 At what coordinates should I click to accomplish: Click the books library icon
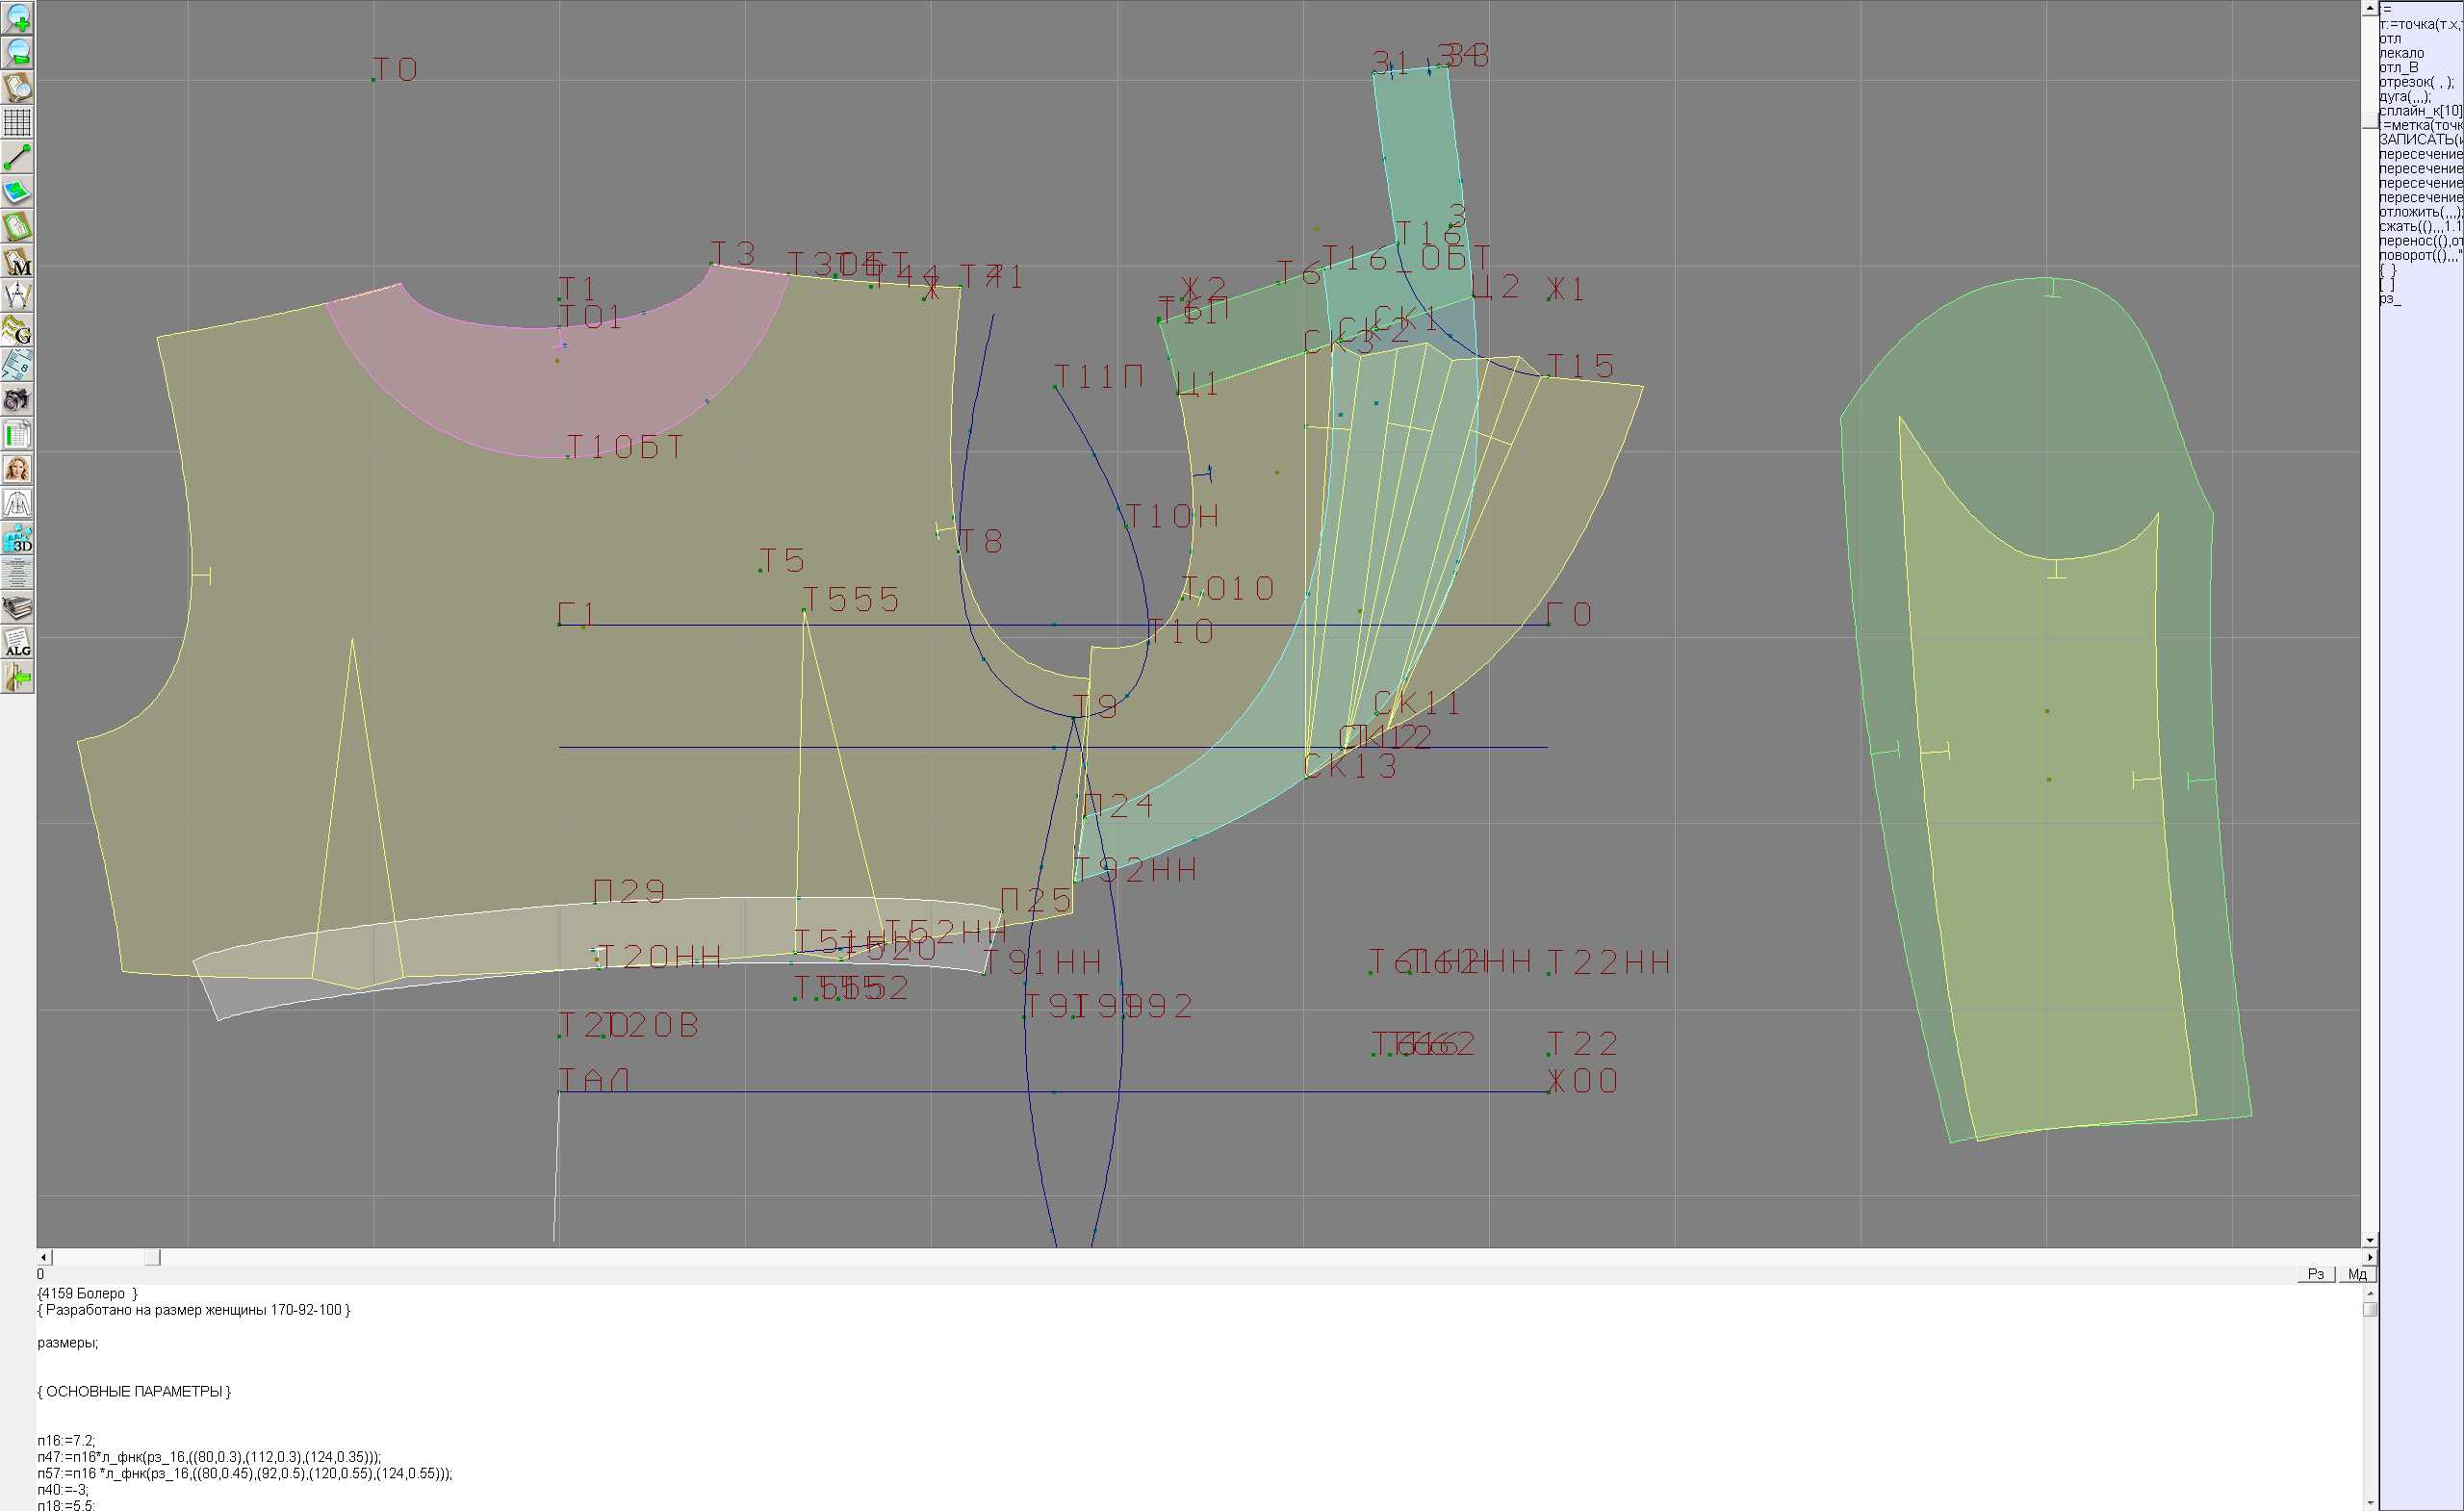pyautogui.click(x=17, y=608)
